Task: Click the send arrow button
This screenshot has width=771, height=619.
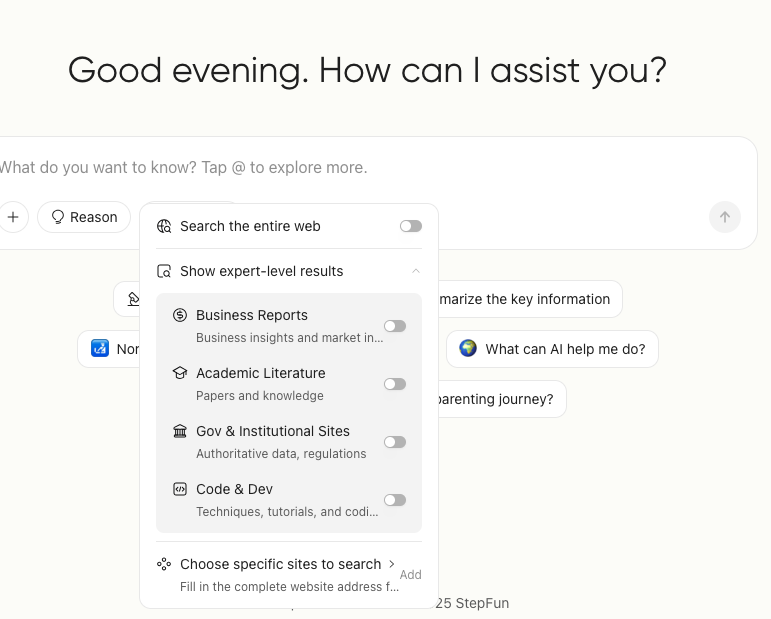Action: tap(725, 217)
